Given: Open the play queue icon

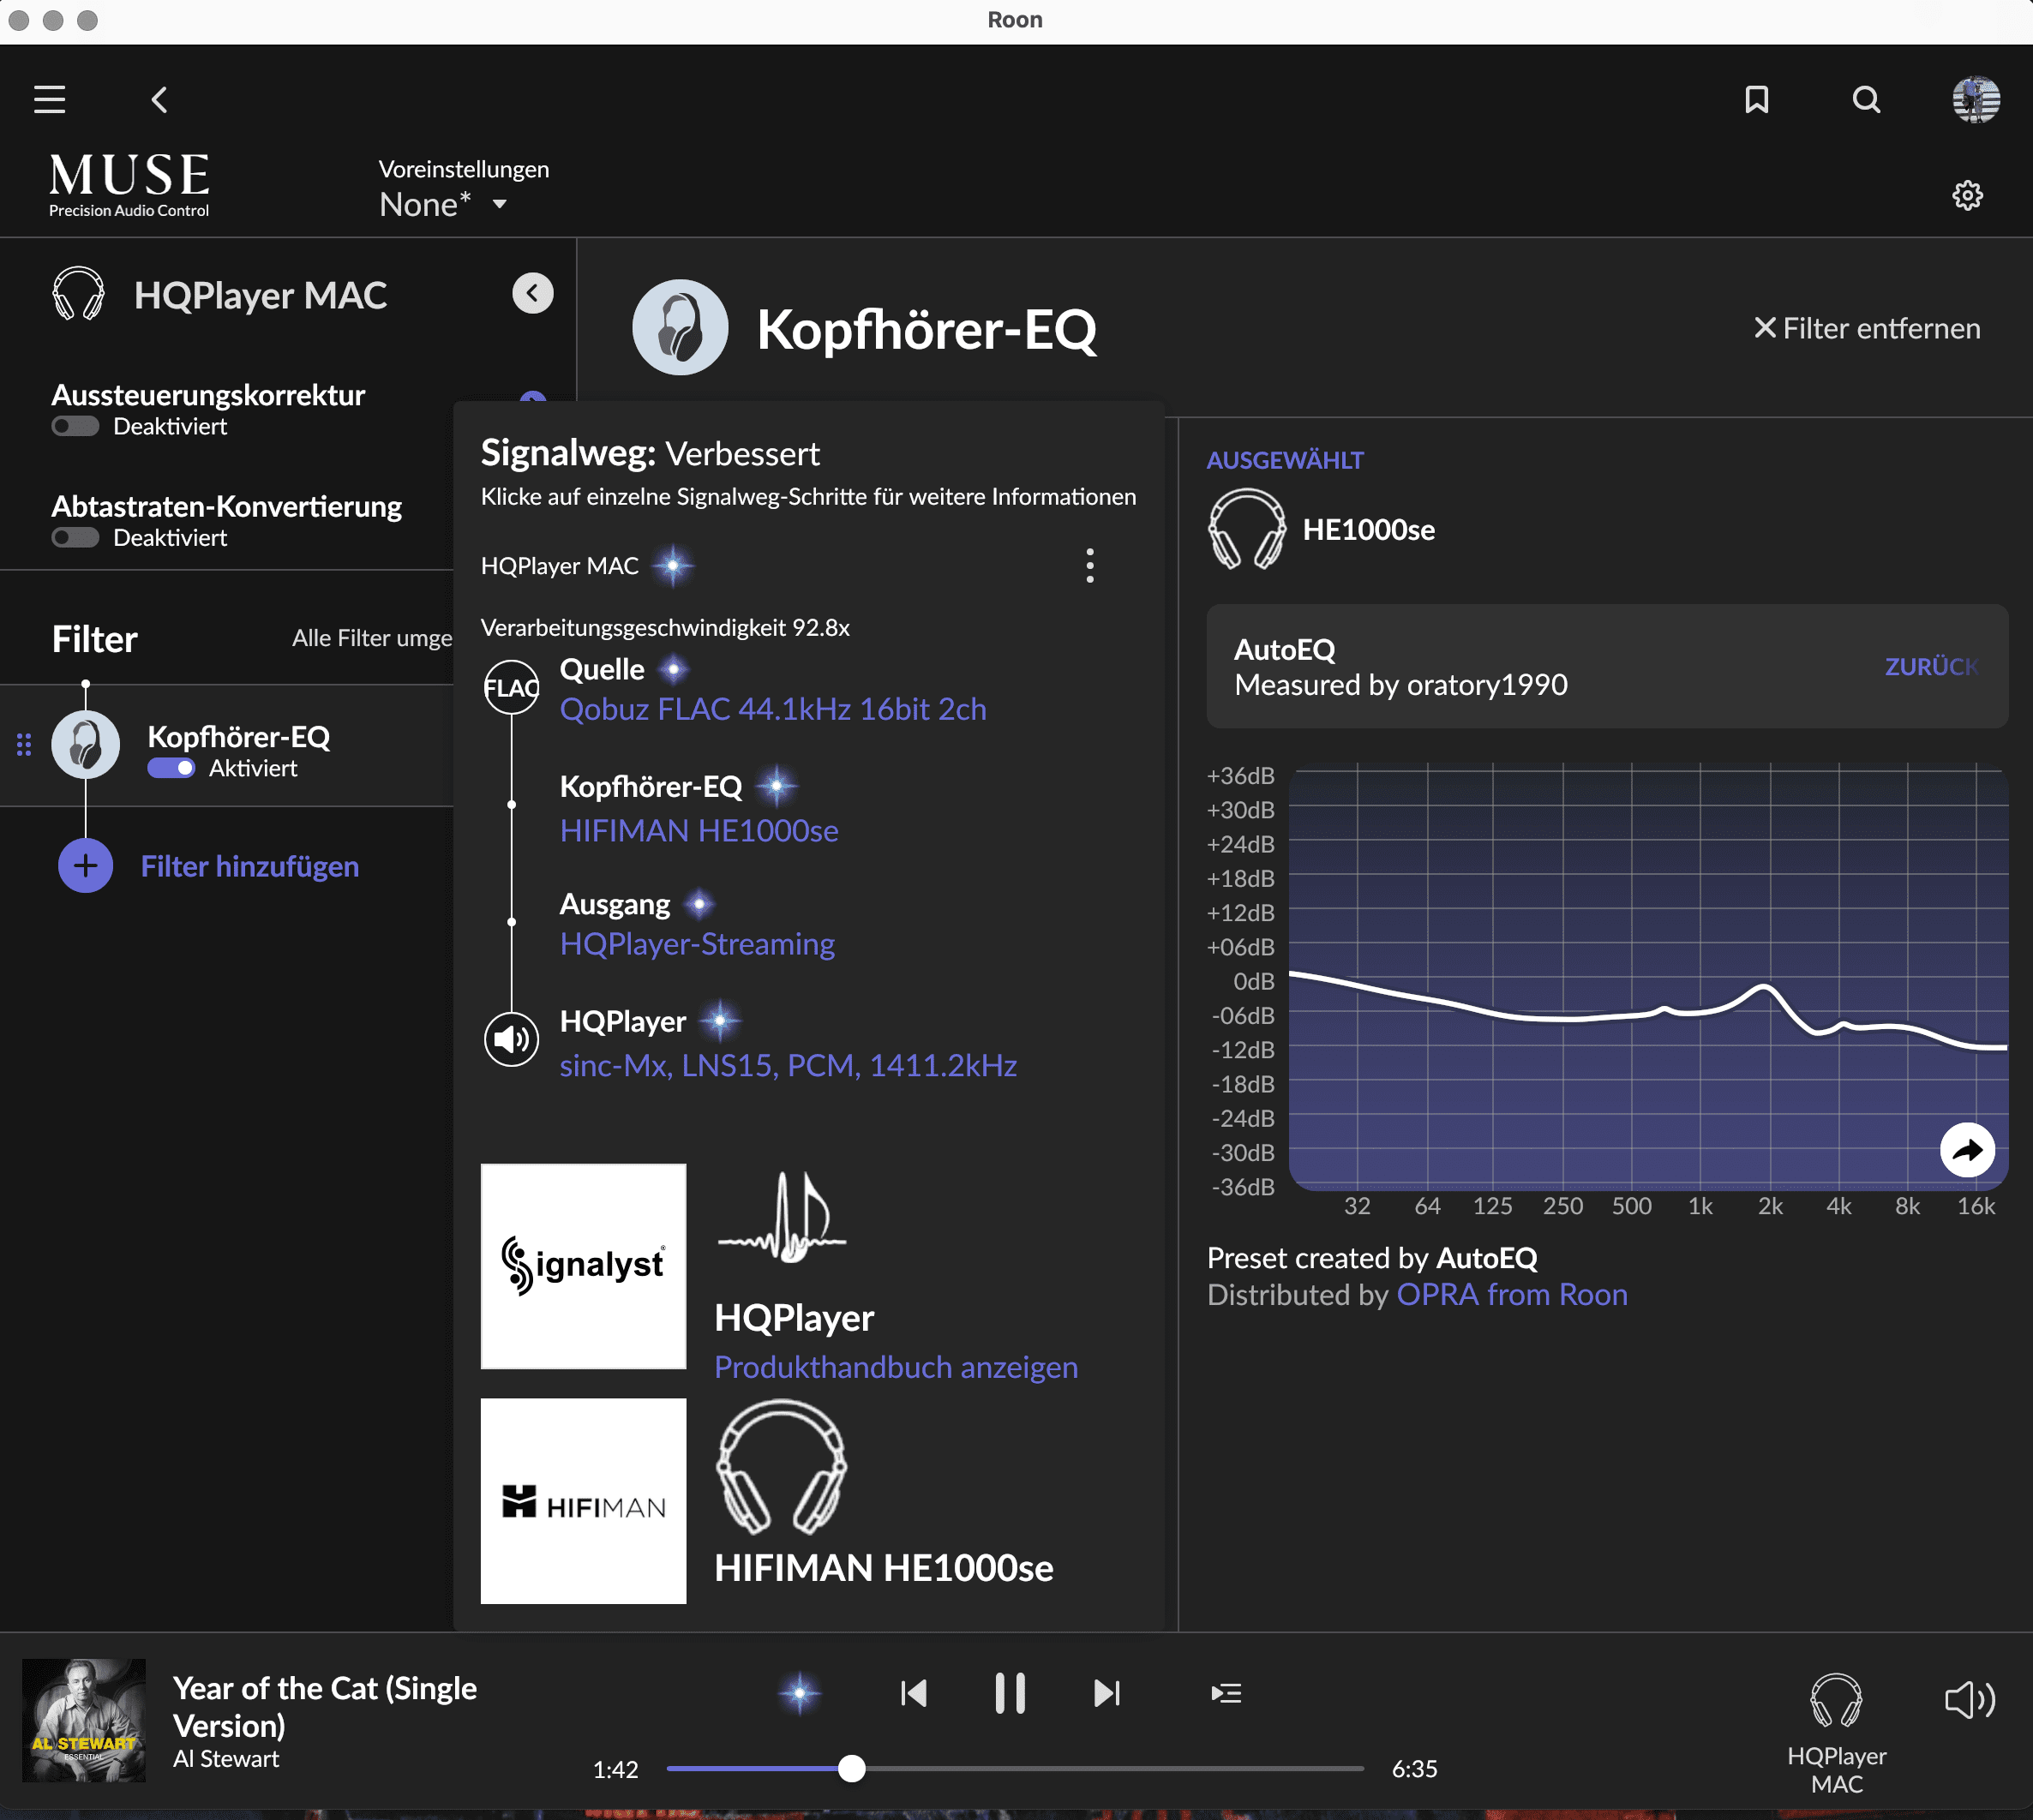Looking at the screenshot, I should pyautogui.click(x=1226, y=1693).
